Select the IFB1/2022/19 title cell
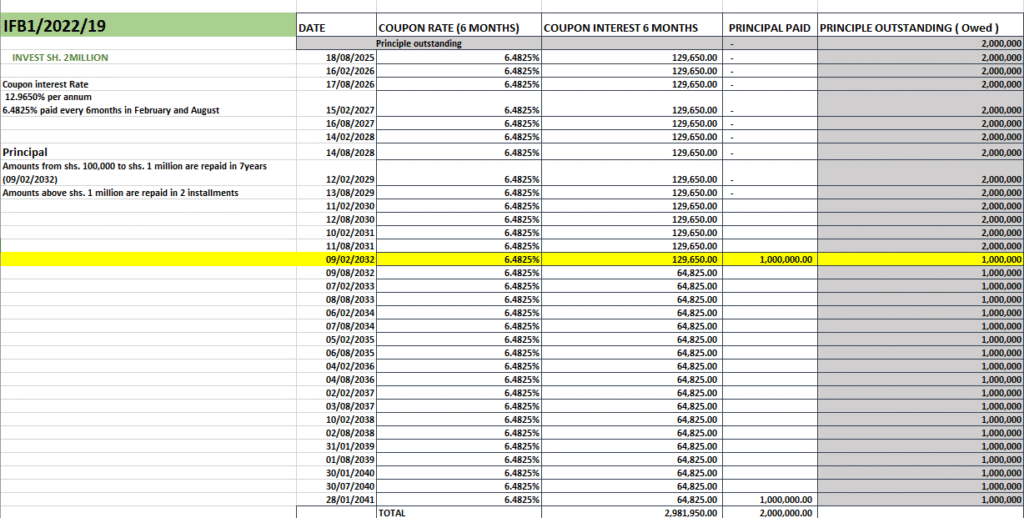The width and height of the screenshot is (1024, 518). [x=148, y=25]
